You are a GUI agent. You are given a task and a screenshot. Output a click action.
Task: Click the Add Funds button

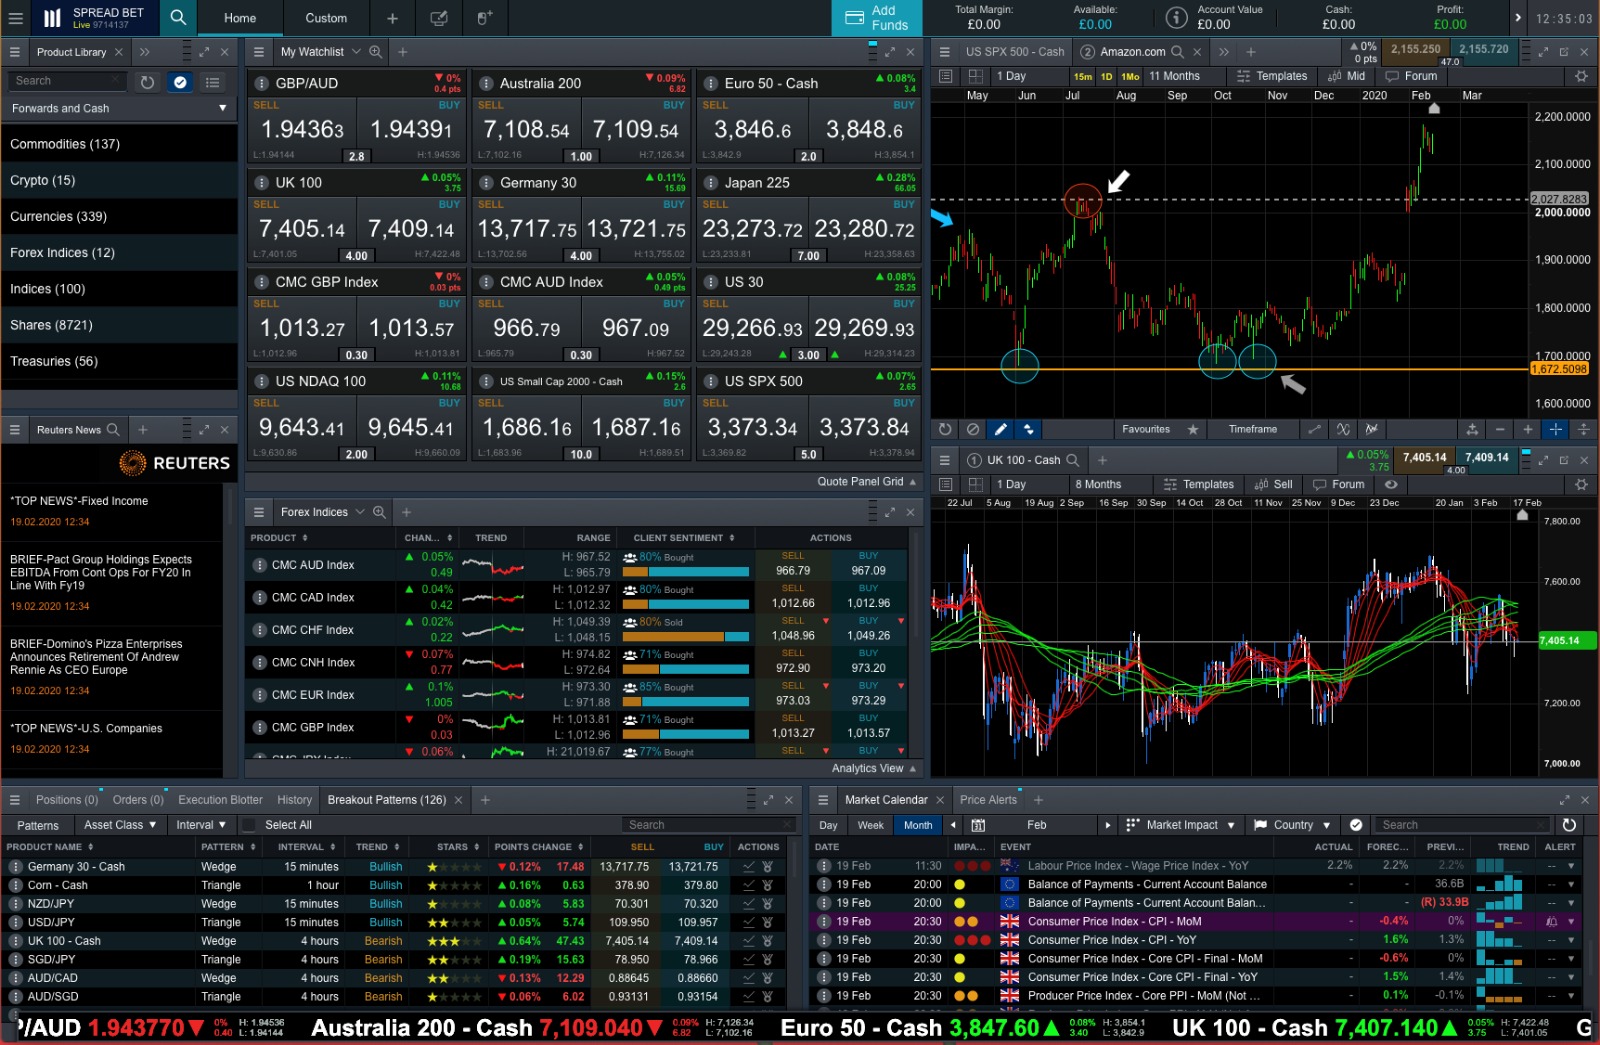(876, 18)
